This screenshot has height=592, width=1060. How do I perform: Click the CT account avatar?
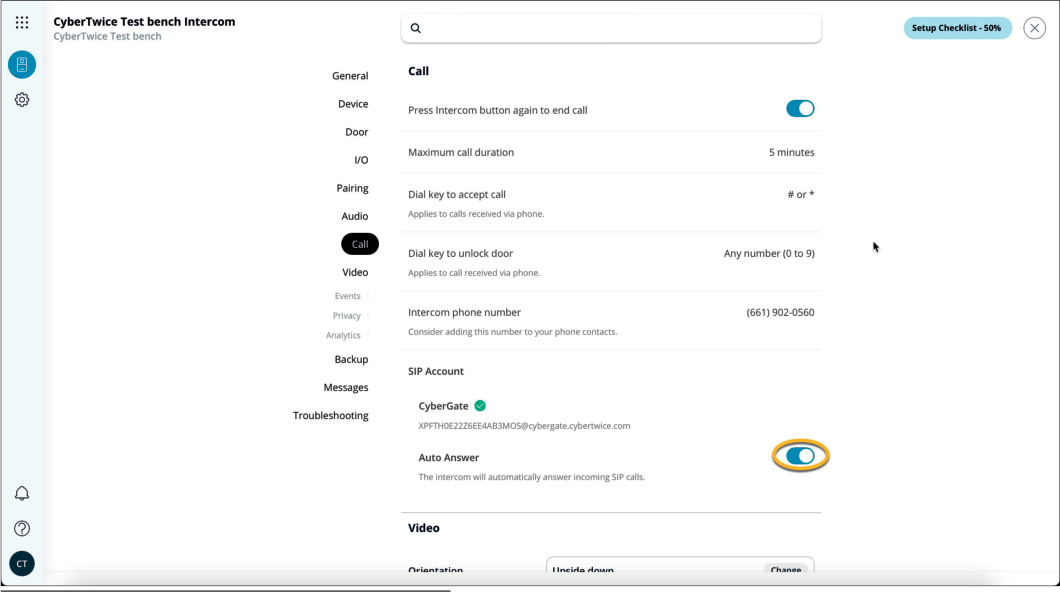(21, 563)
